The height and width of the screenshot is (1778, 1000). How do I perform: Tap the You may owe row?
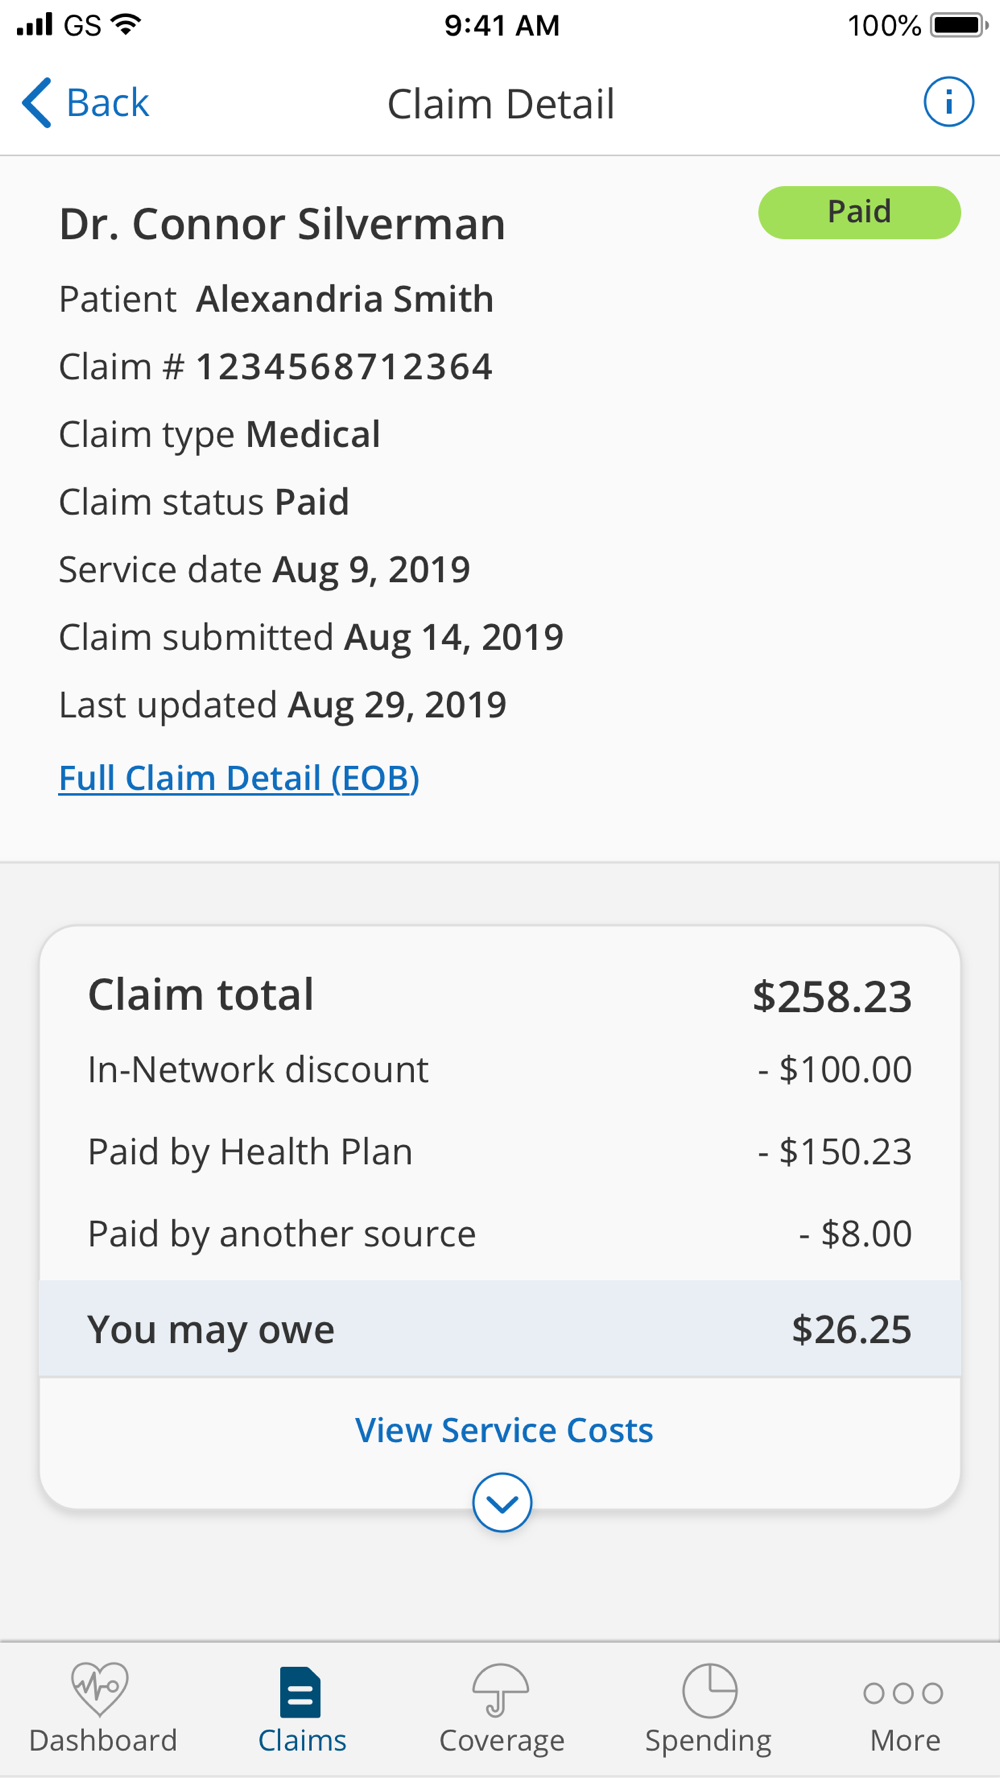point(500,1329)
